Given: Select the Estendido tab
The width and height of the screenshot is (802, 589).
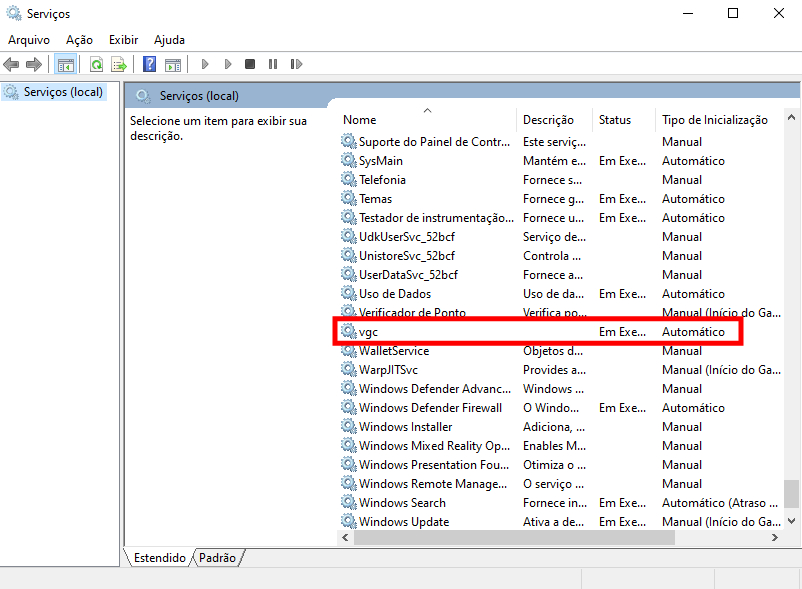Looking at the screenshot, I should click(160, 558).
